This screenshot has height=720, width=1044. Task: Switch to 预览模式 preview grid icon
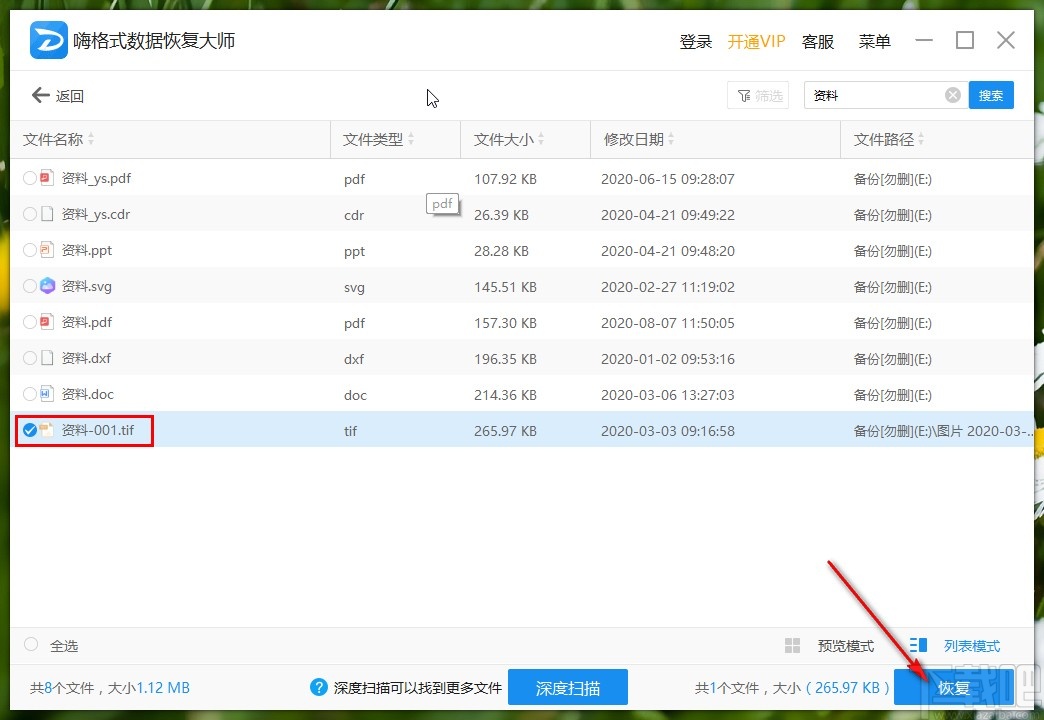[x=792, y=645]
